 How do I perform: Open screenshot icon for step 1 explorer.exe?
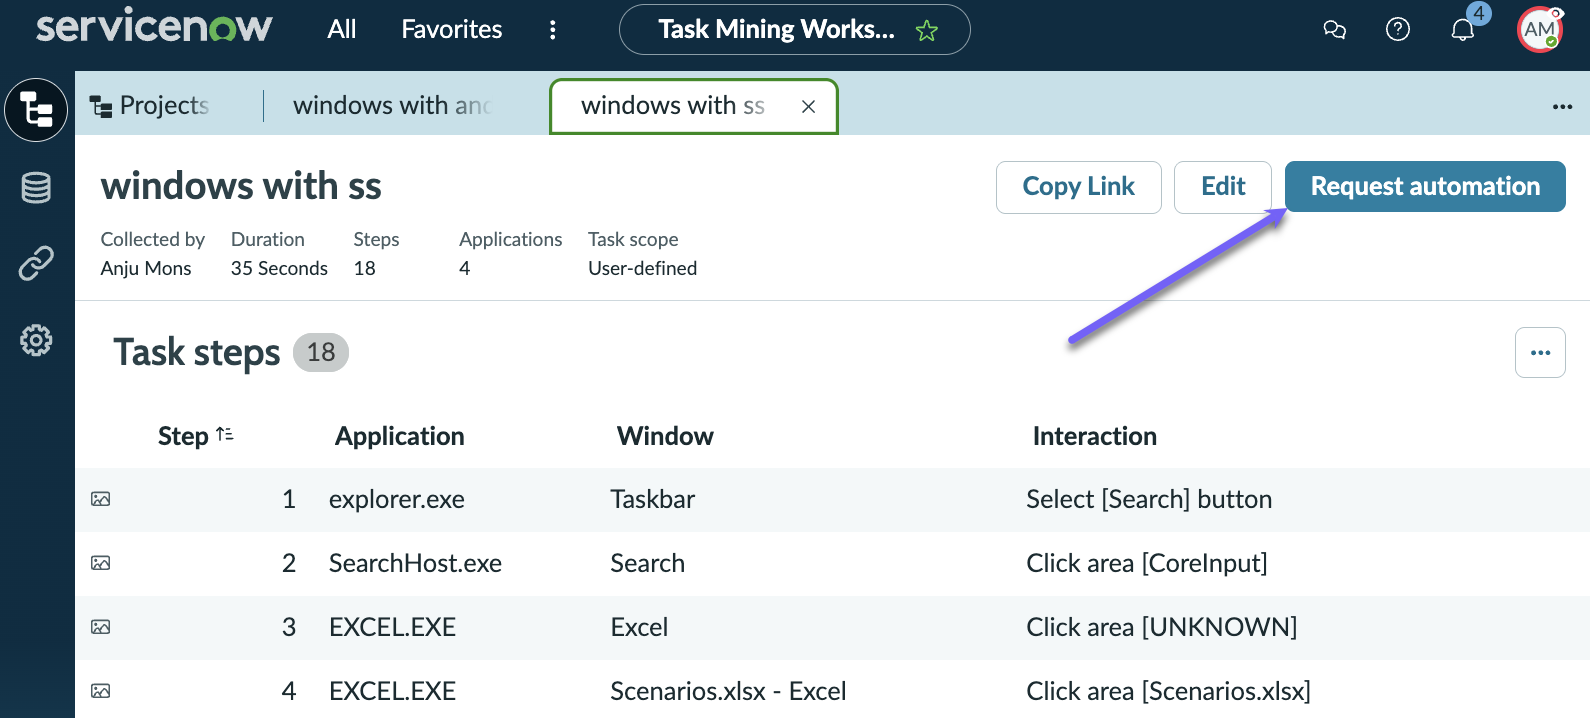(x=101, y=499)
